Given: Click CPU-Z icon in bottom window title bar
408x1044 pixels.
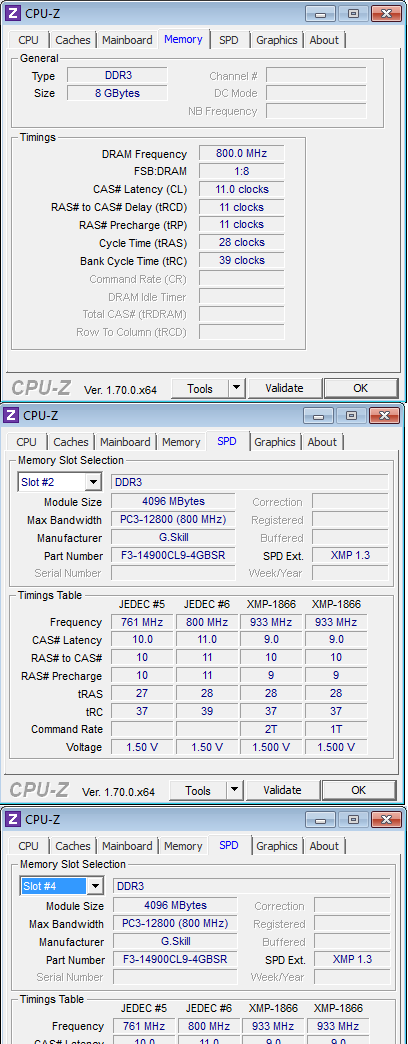Looking at the screenshot, I should (13, 819).
